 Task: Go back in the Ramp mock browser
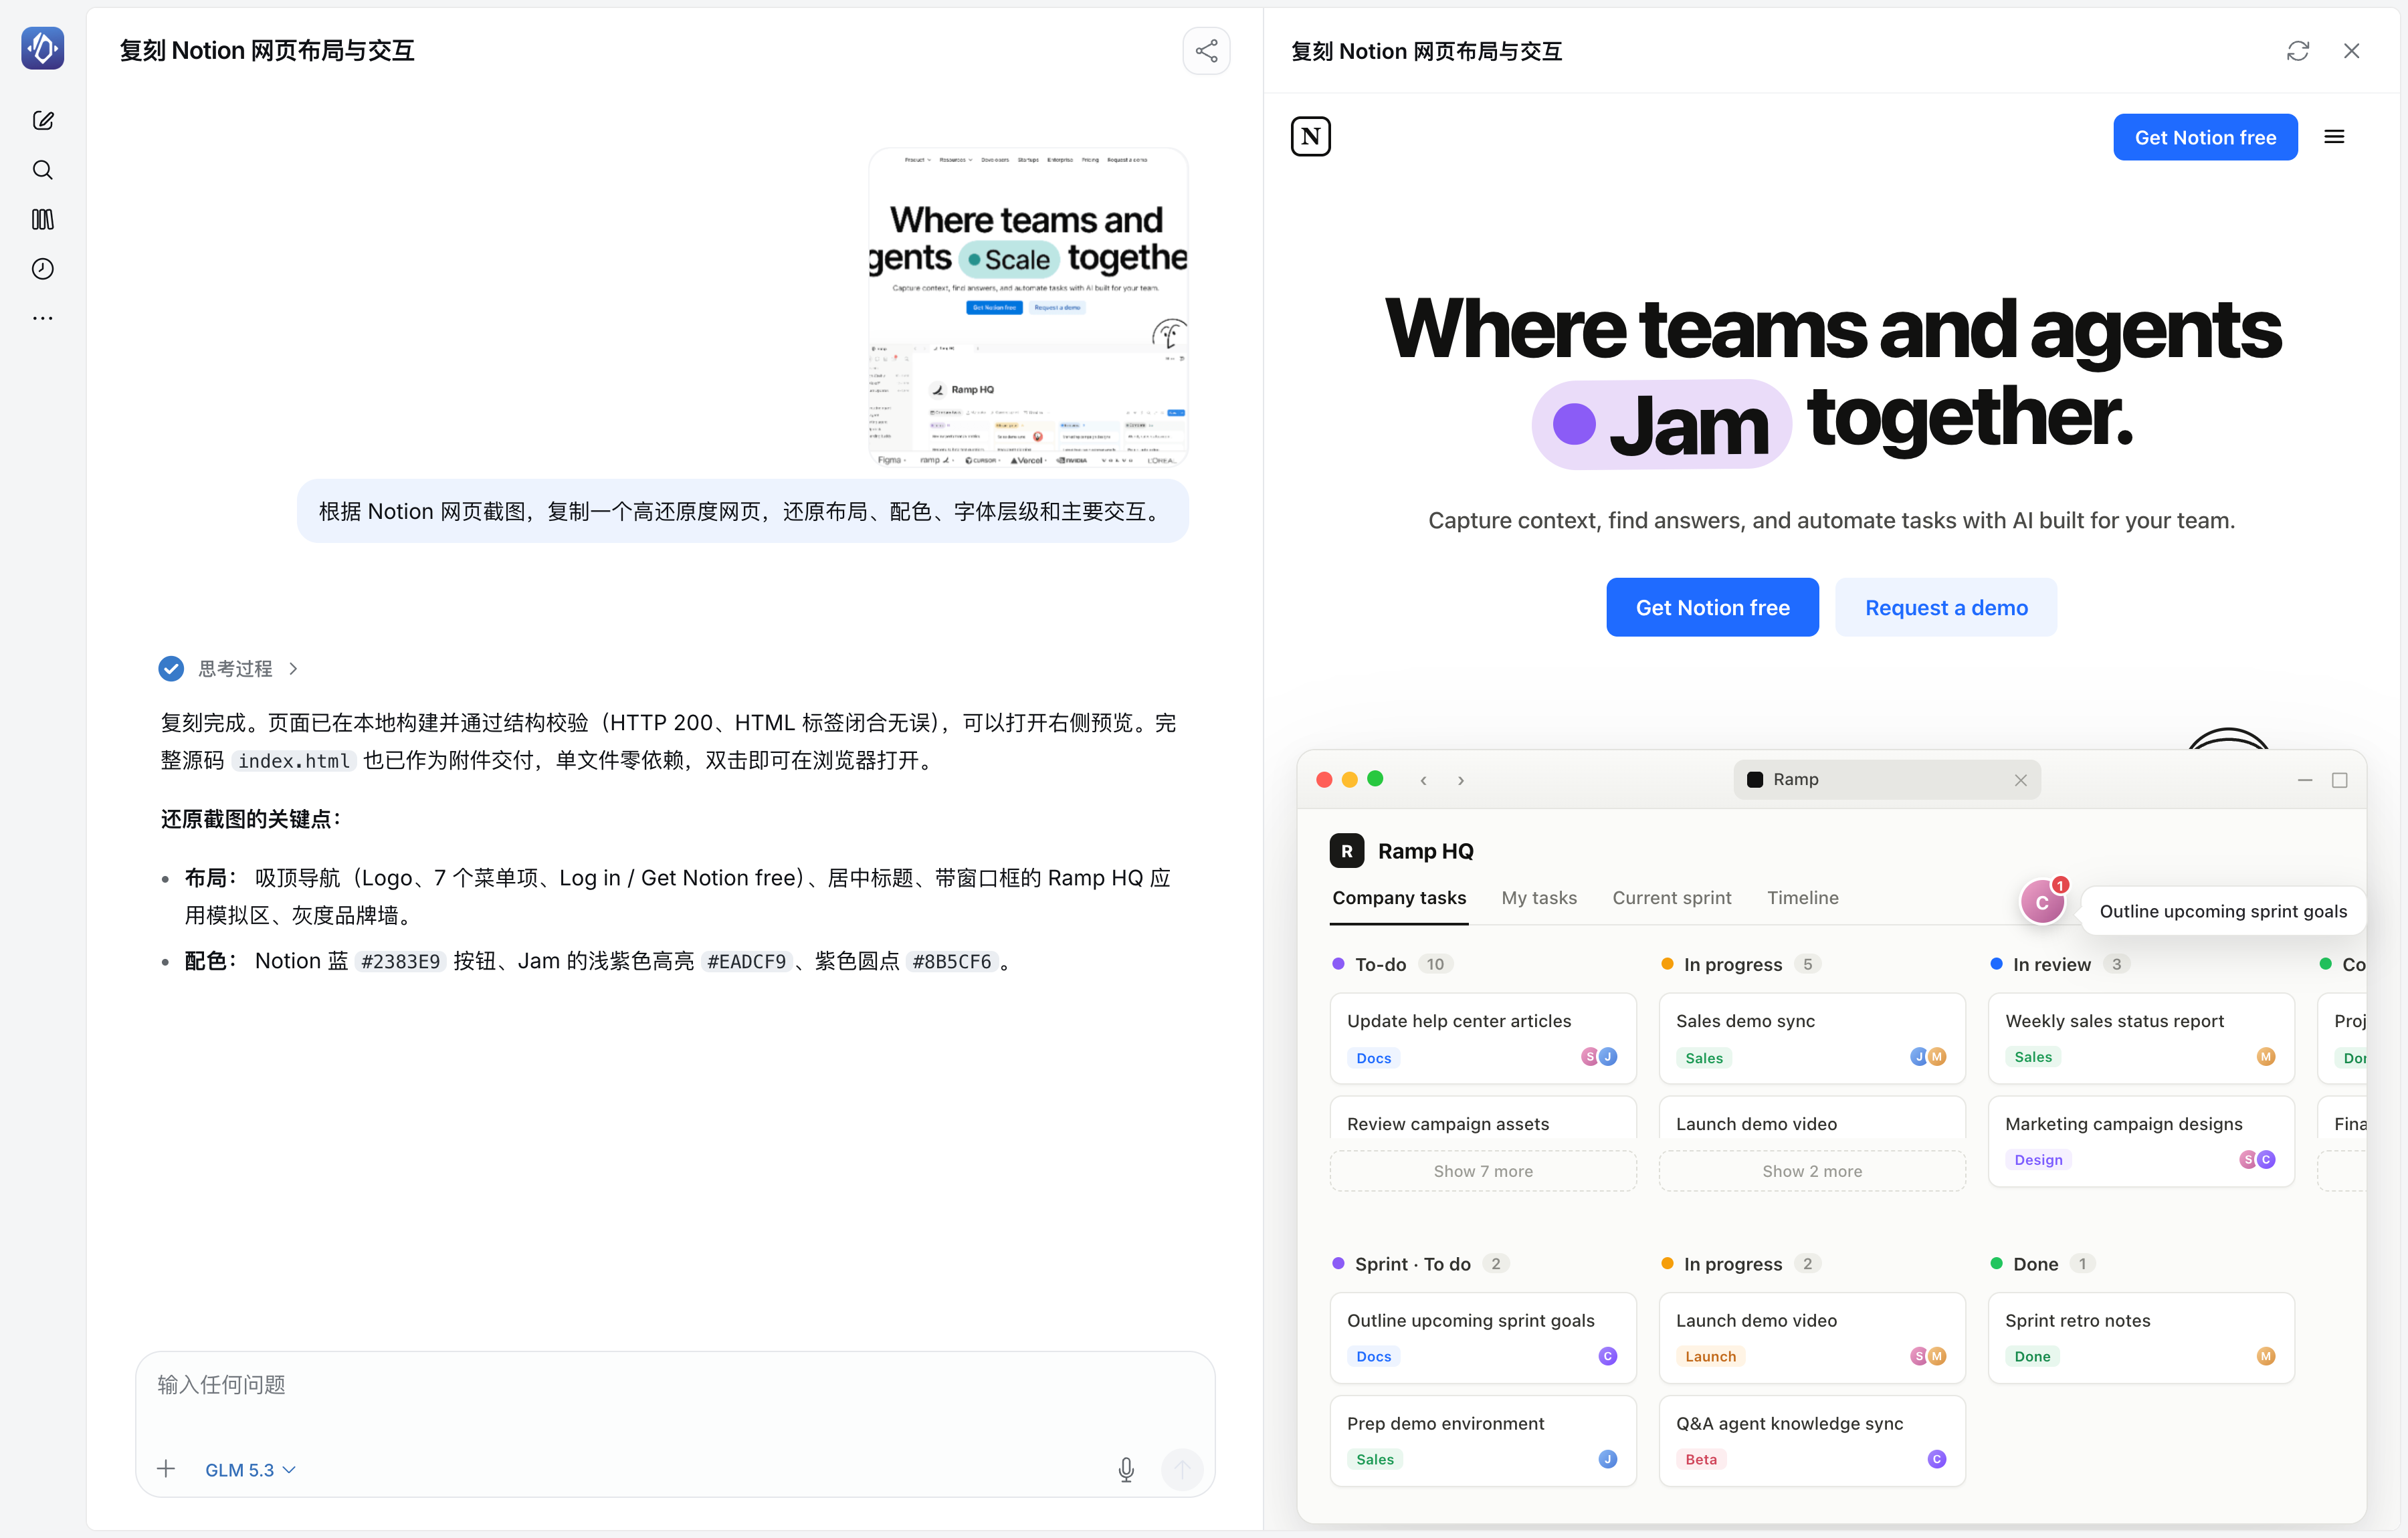(x=1423, y=780)
